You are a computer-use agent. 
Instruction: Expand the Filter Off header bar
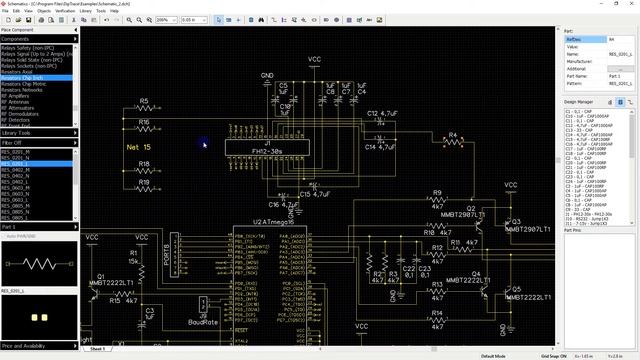tap(39, 143)
